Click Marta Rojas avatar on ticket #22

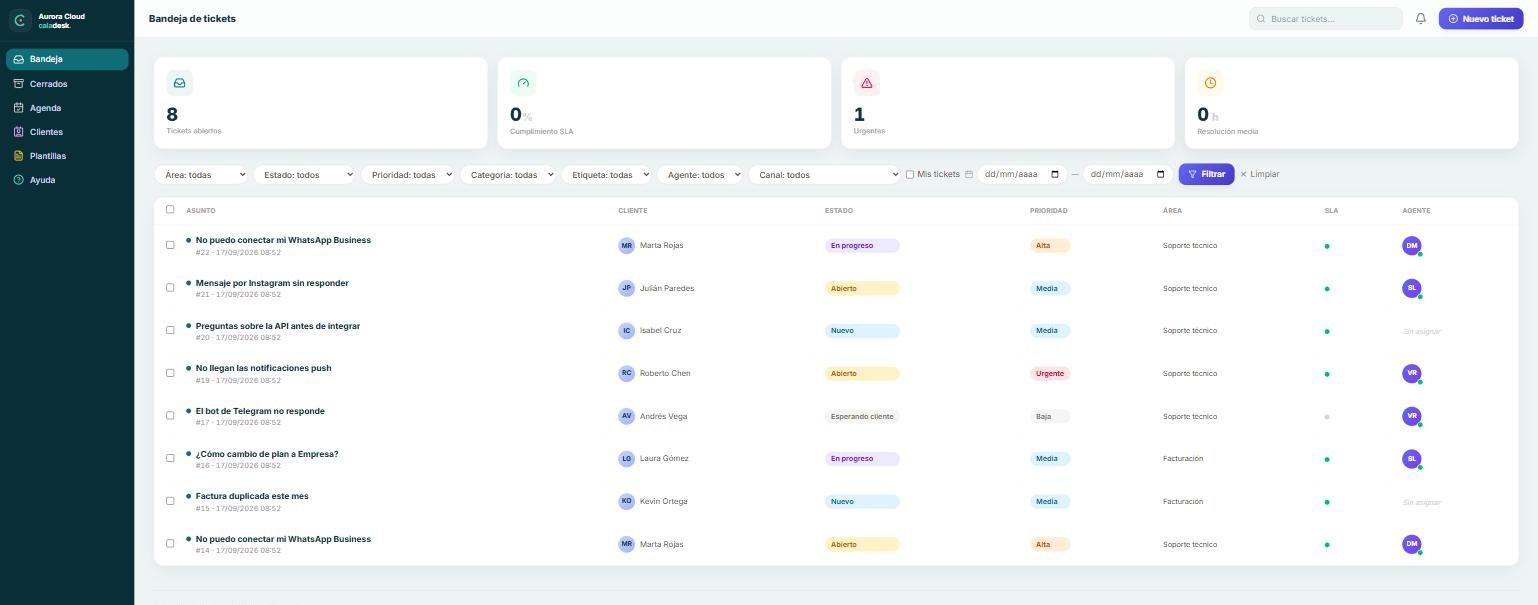626,245
